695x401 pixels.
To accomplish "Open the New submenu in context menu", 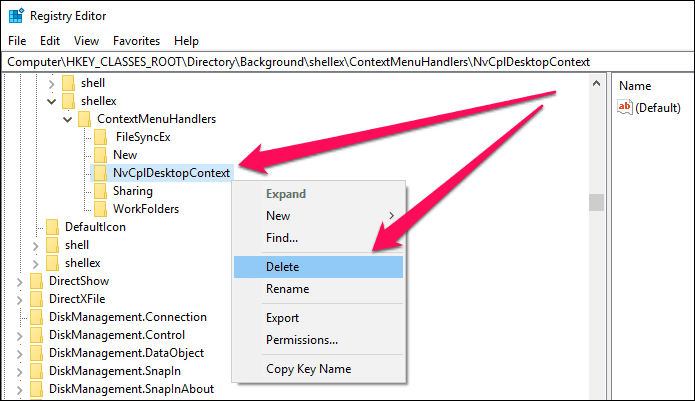I will pos(318,216).
